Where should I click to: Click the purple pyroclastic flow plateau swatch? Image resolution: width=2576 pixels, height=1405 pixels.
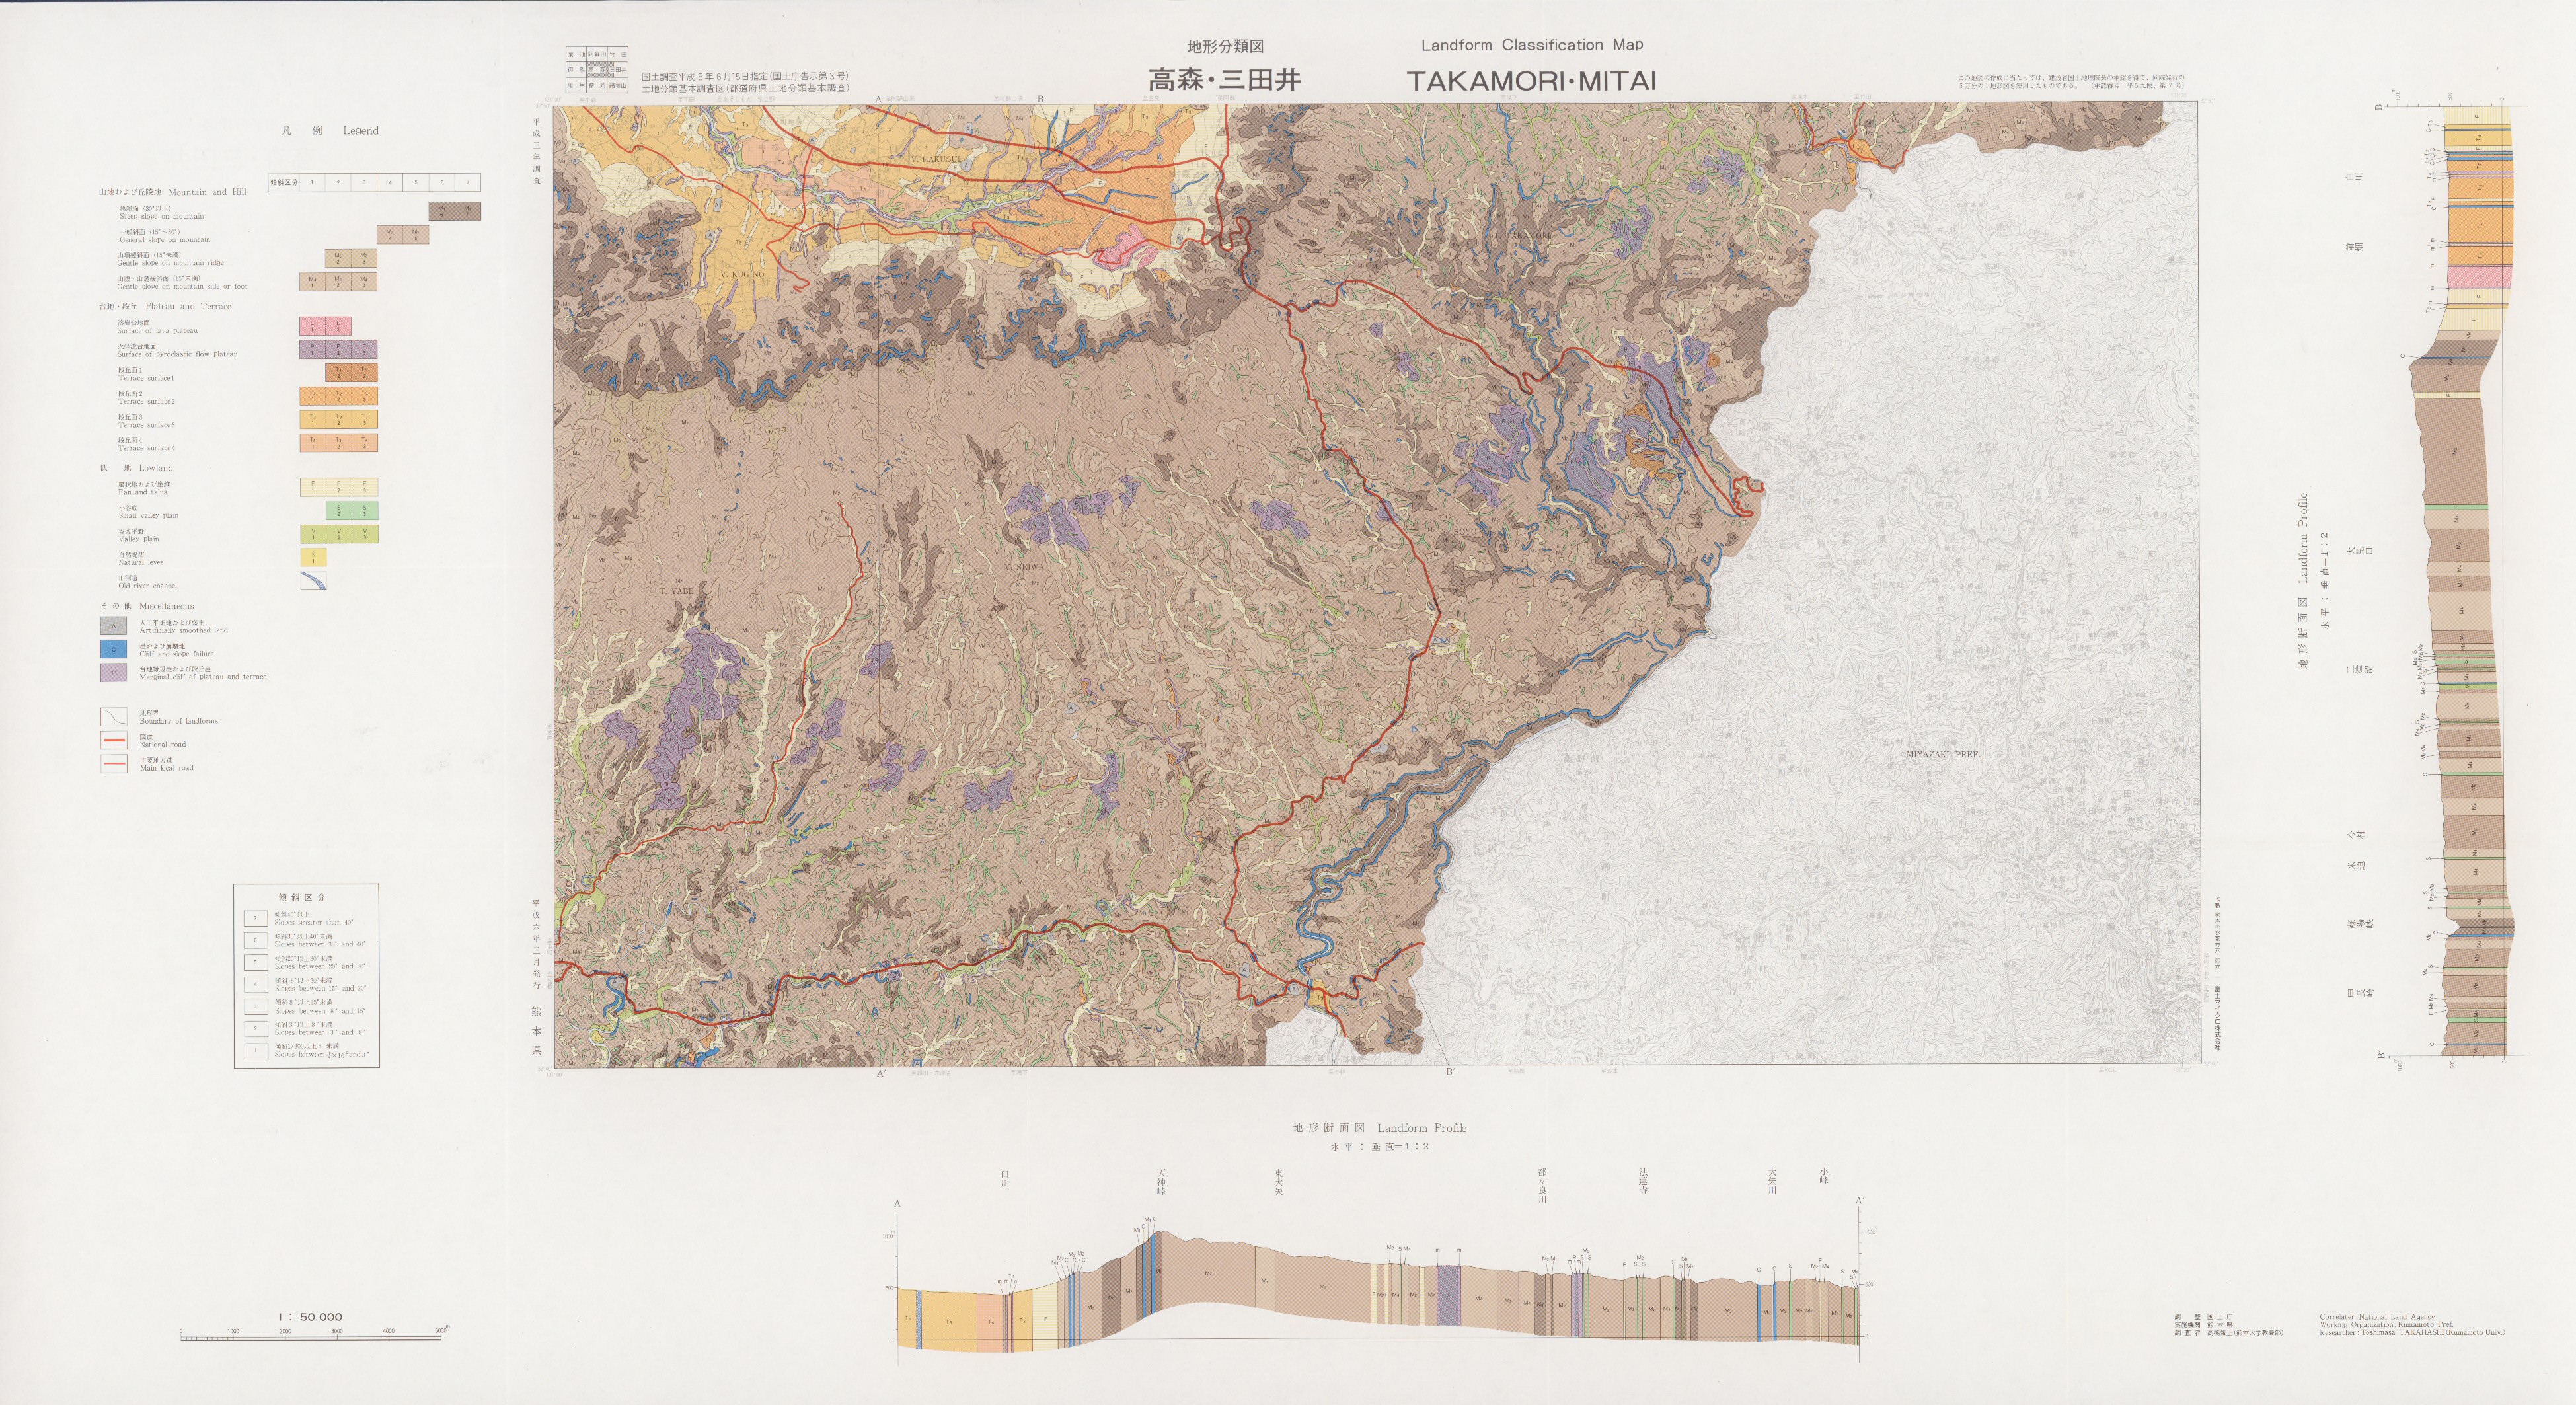click(x=339, y=349)
